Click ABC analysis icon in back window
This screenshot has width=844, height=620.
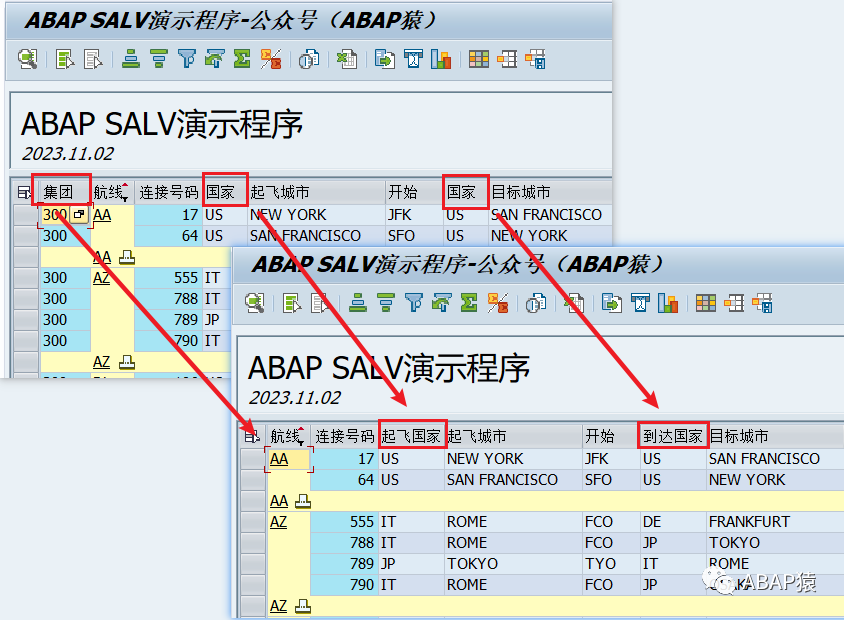[413, 59]
